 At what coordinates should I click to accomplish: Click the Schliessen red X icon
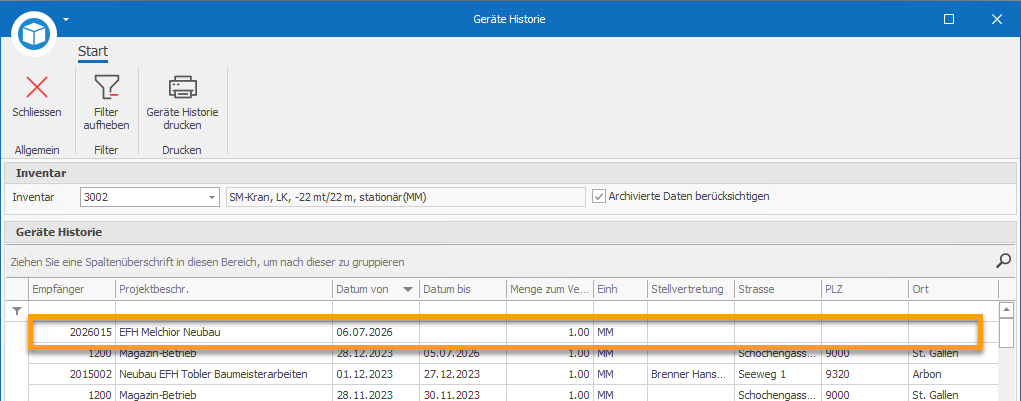(36, 87)
